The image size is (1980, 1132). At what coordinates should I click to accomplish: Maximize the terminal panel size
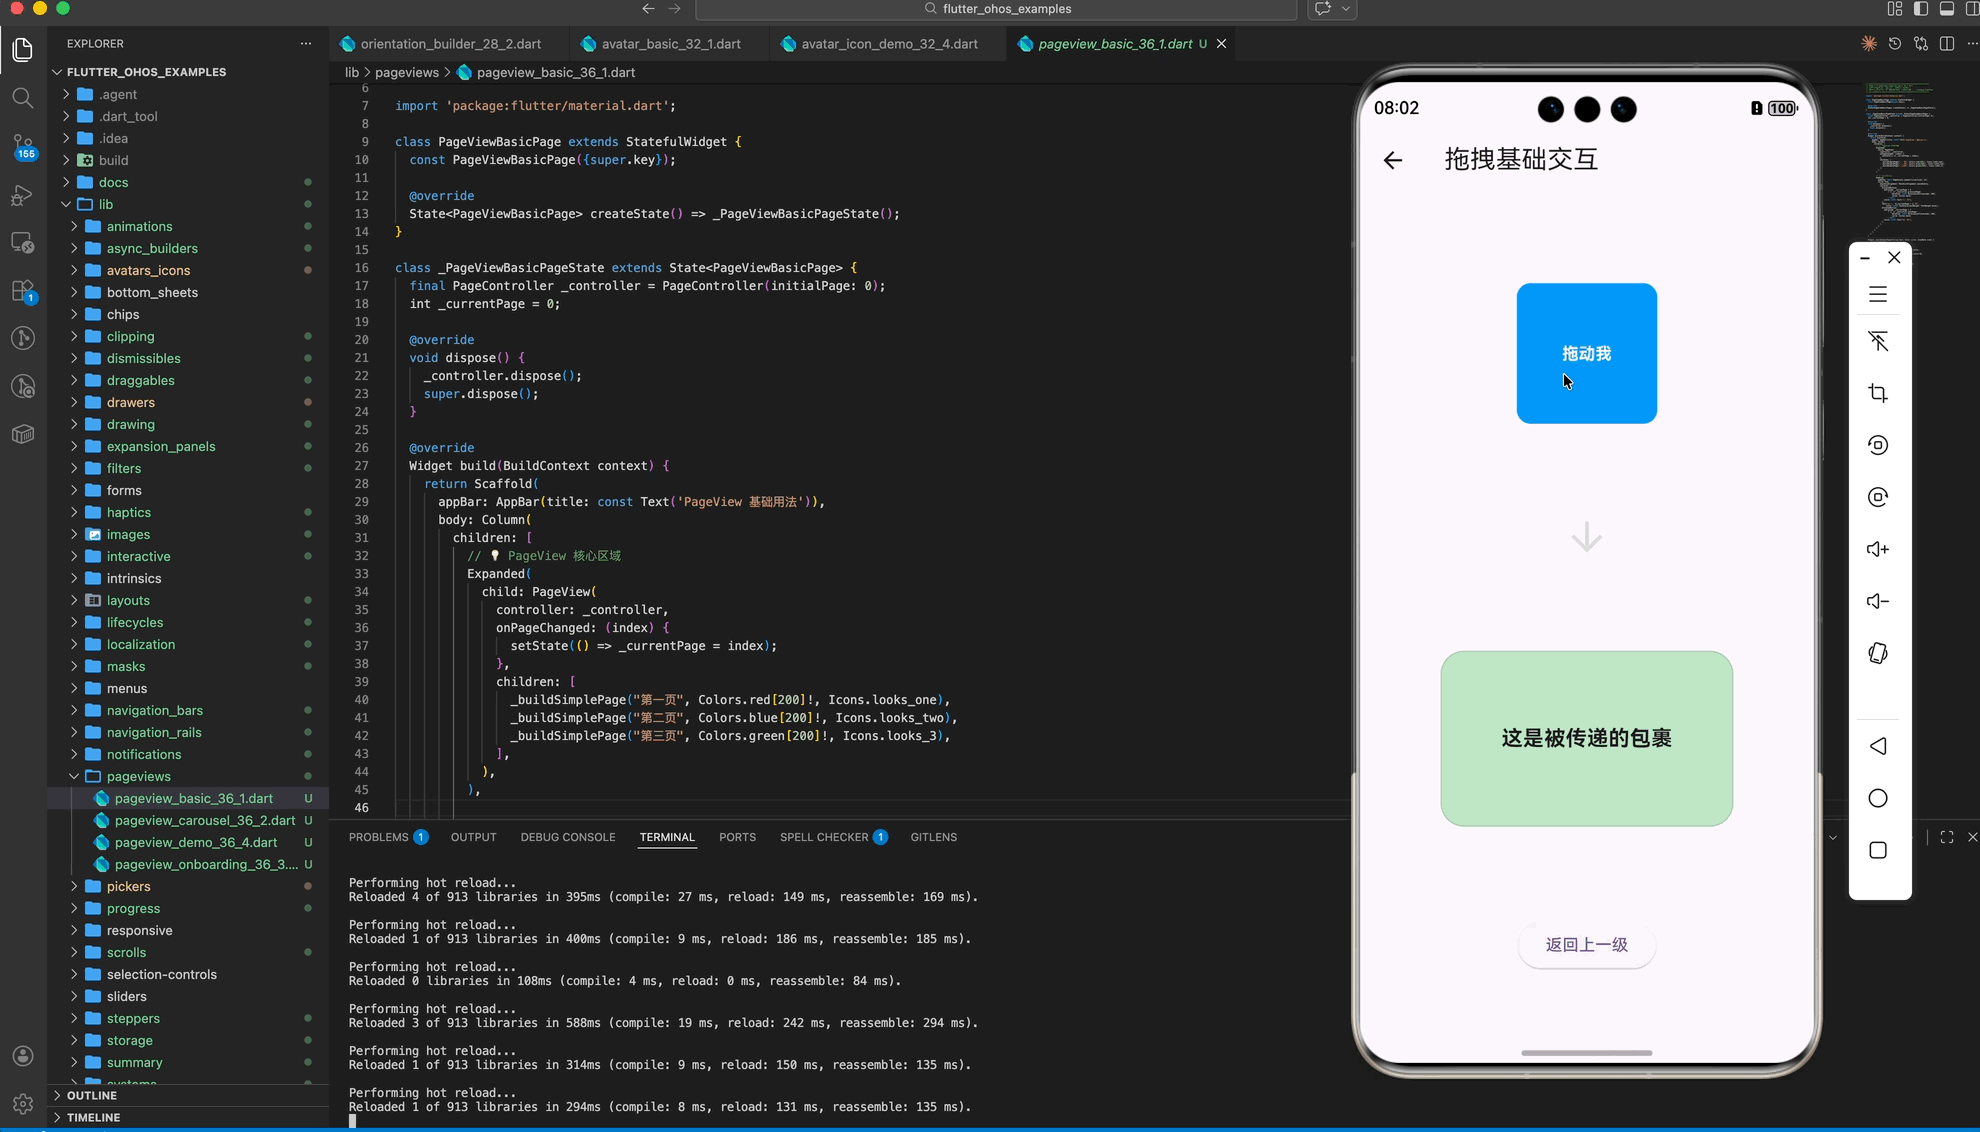click(1946, 837)
